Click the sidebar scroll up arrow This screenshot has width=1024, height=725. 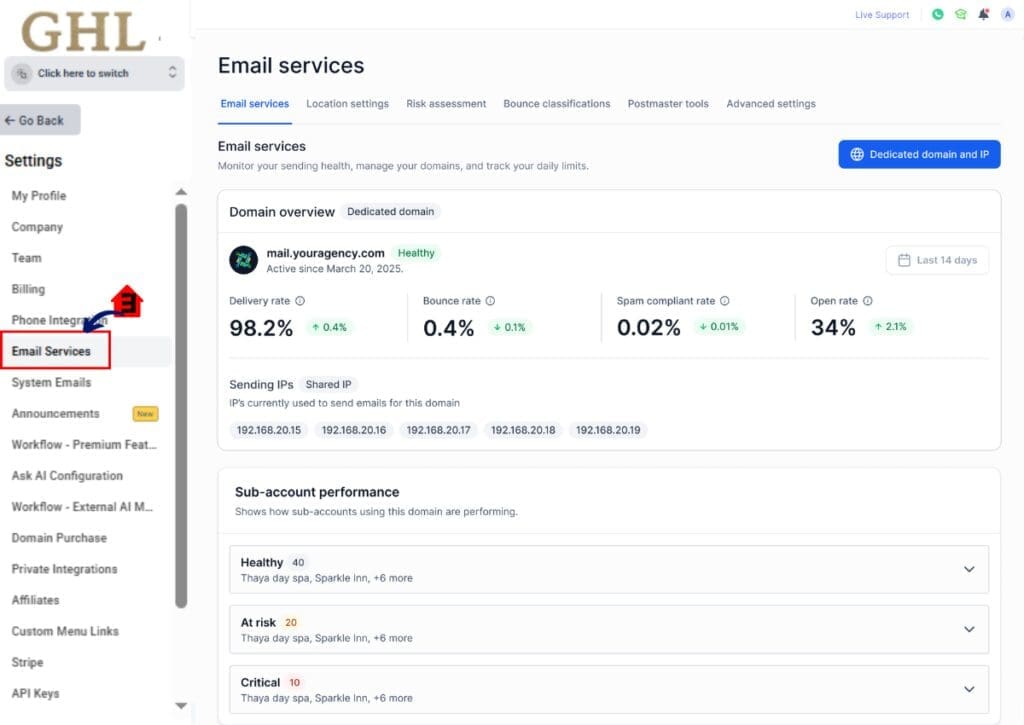coord(181,192)
